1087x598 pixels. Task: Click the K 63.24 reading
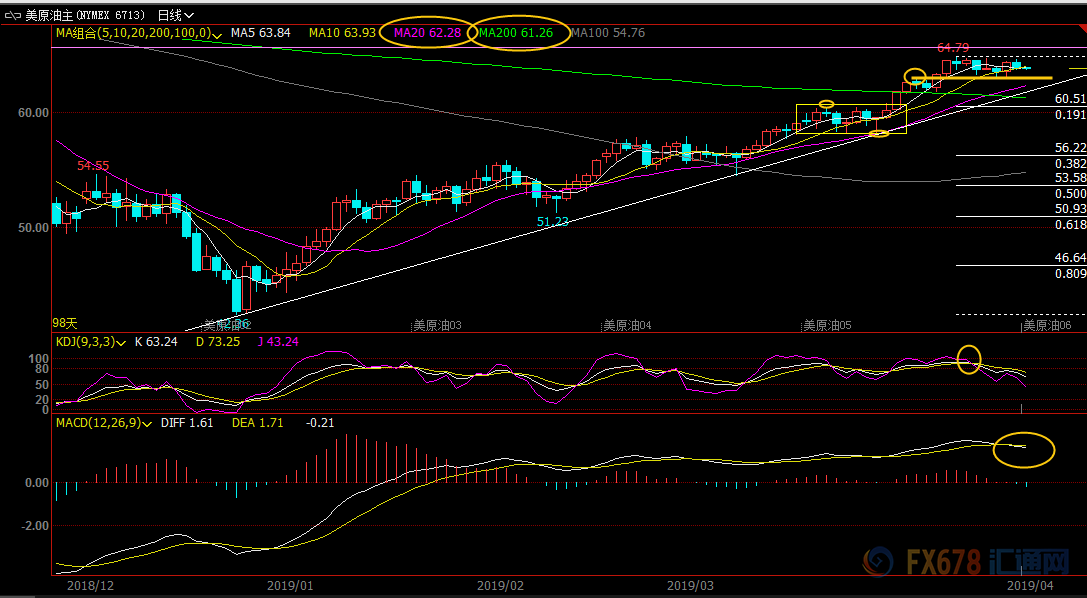pos(156,342)
